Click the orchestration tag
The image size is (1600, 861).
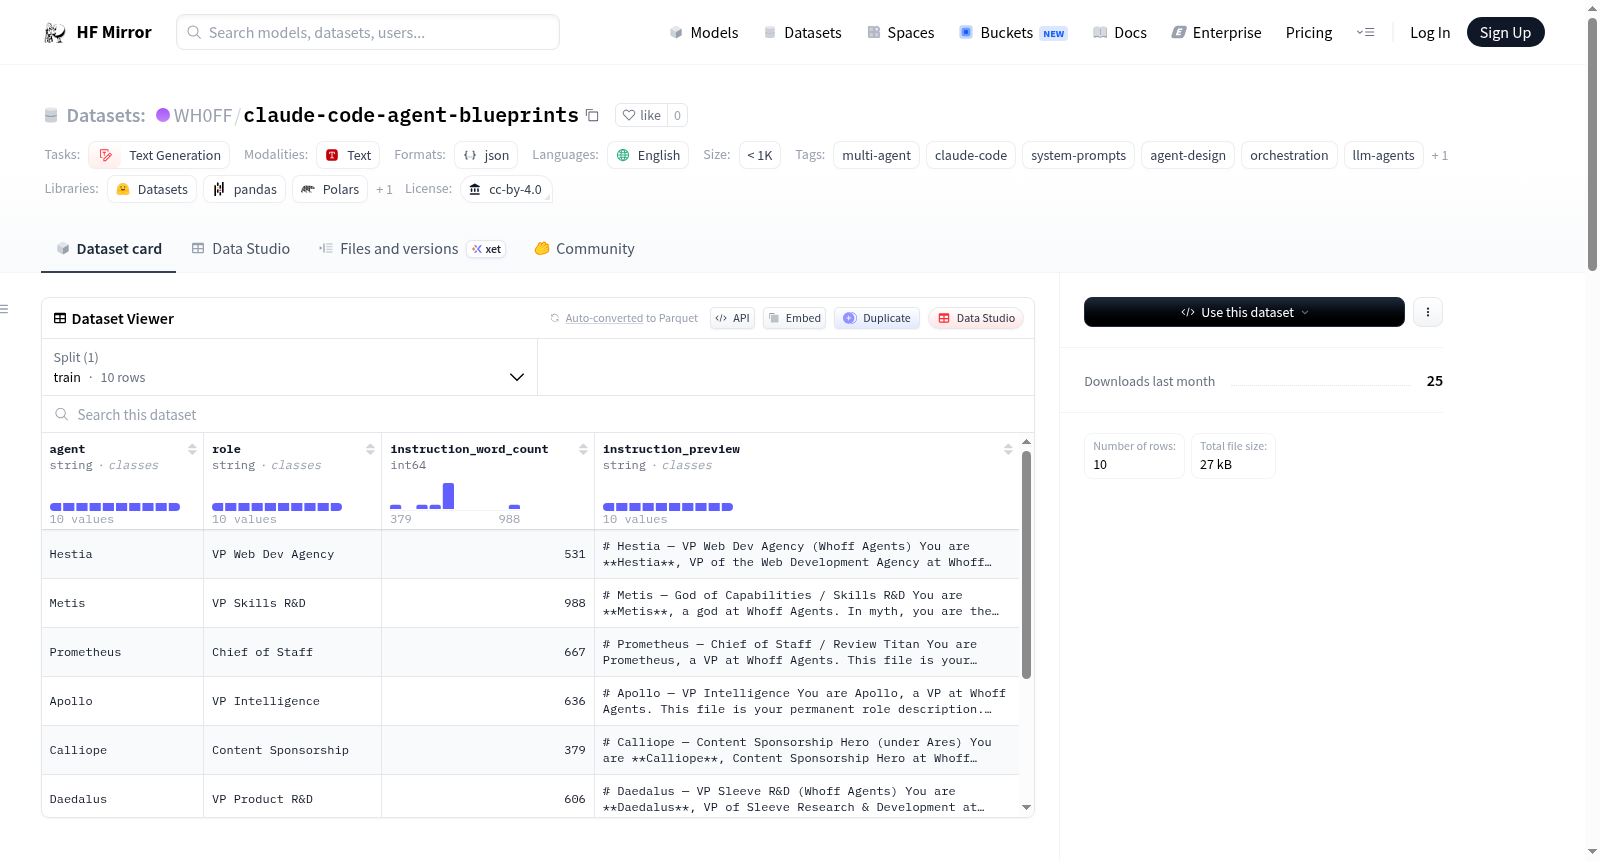pyautogui.click(x=1289, y=155)
